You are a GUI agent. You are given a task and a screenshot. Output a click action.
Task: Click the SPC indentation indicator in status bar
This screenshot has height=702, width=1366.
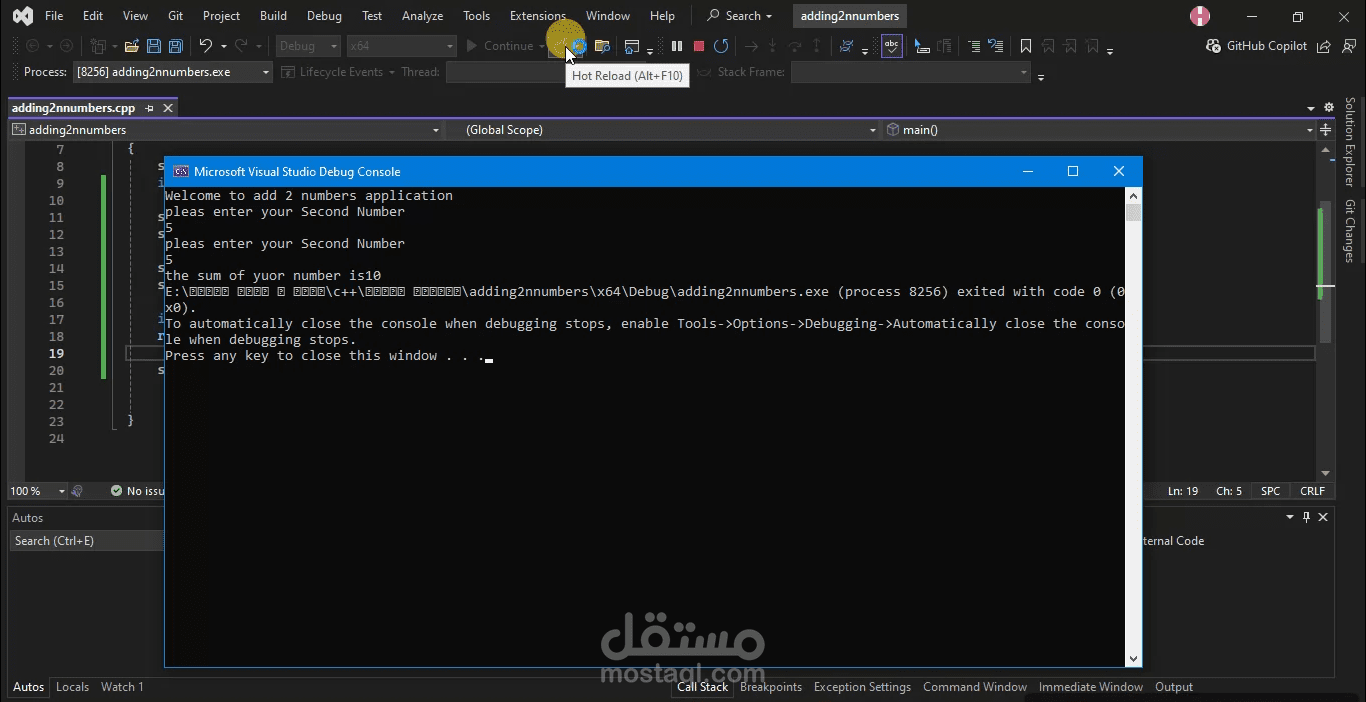(1270, 491)
